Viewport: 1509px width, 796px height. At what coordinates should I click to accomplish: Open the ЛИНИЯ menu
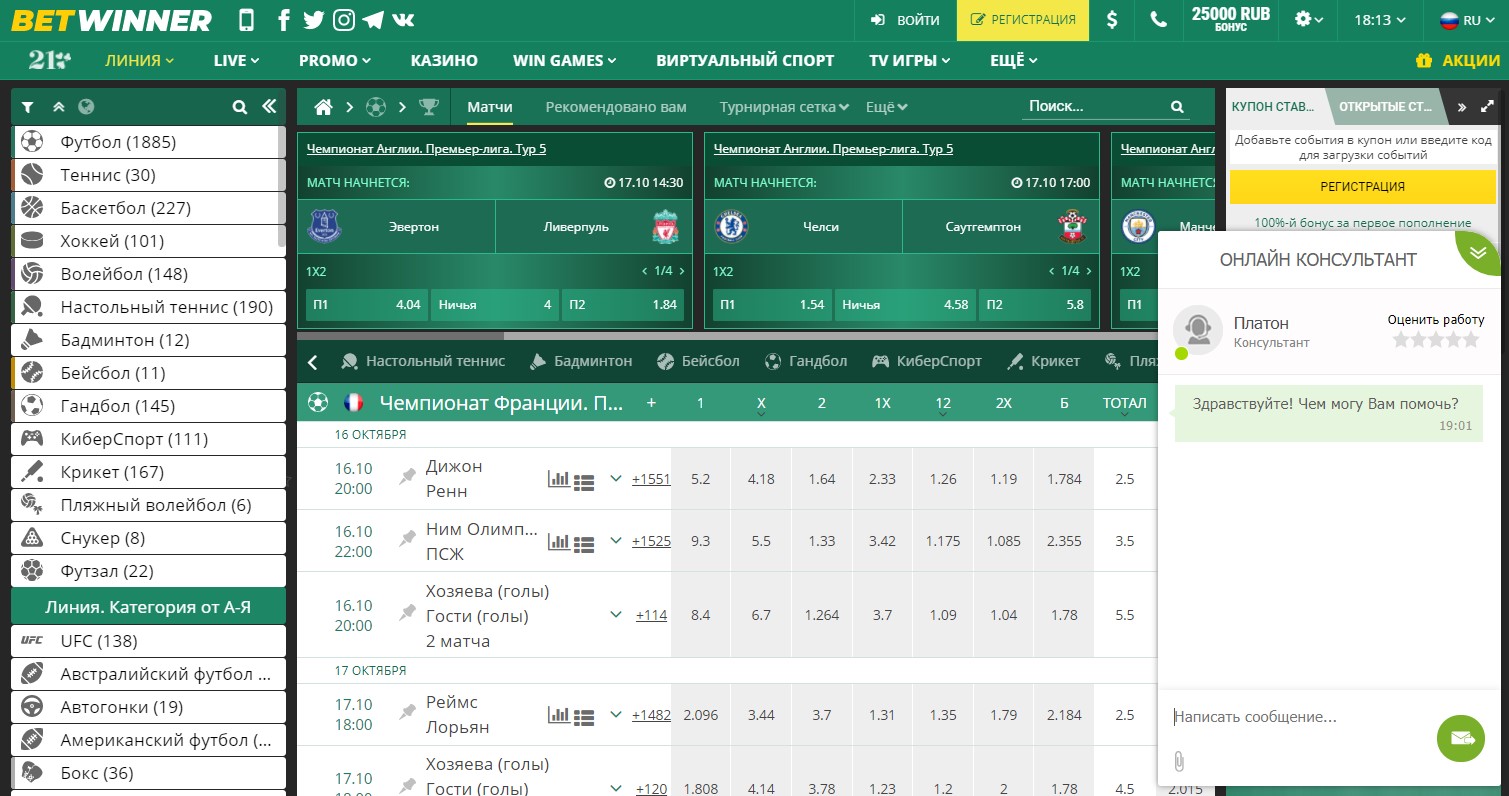[139, 60]
